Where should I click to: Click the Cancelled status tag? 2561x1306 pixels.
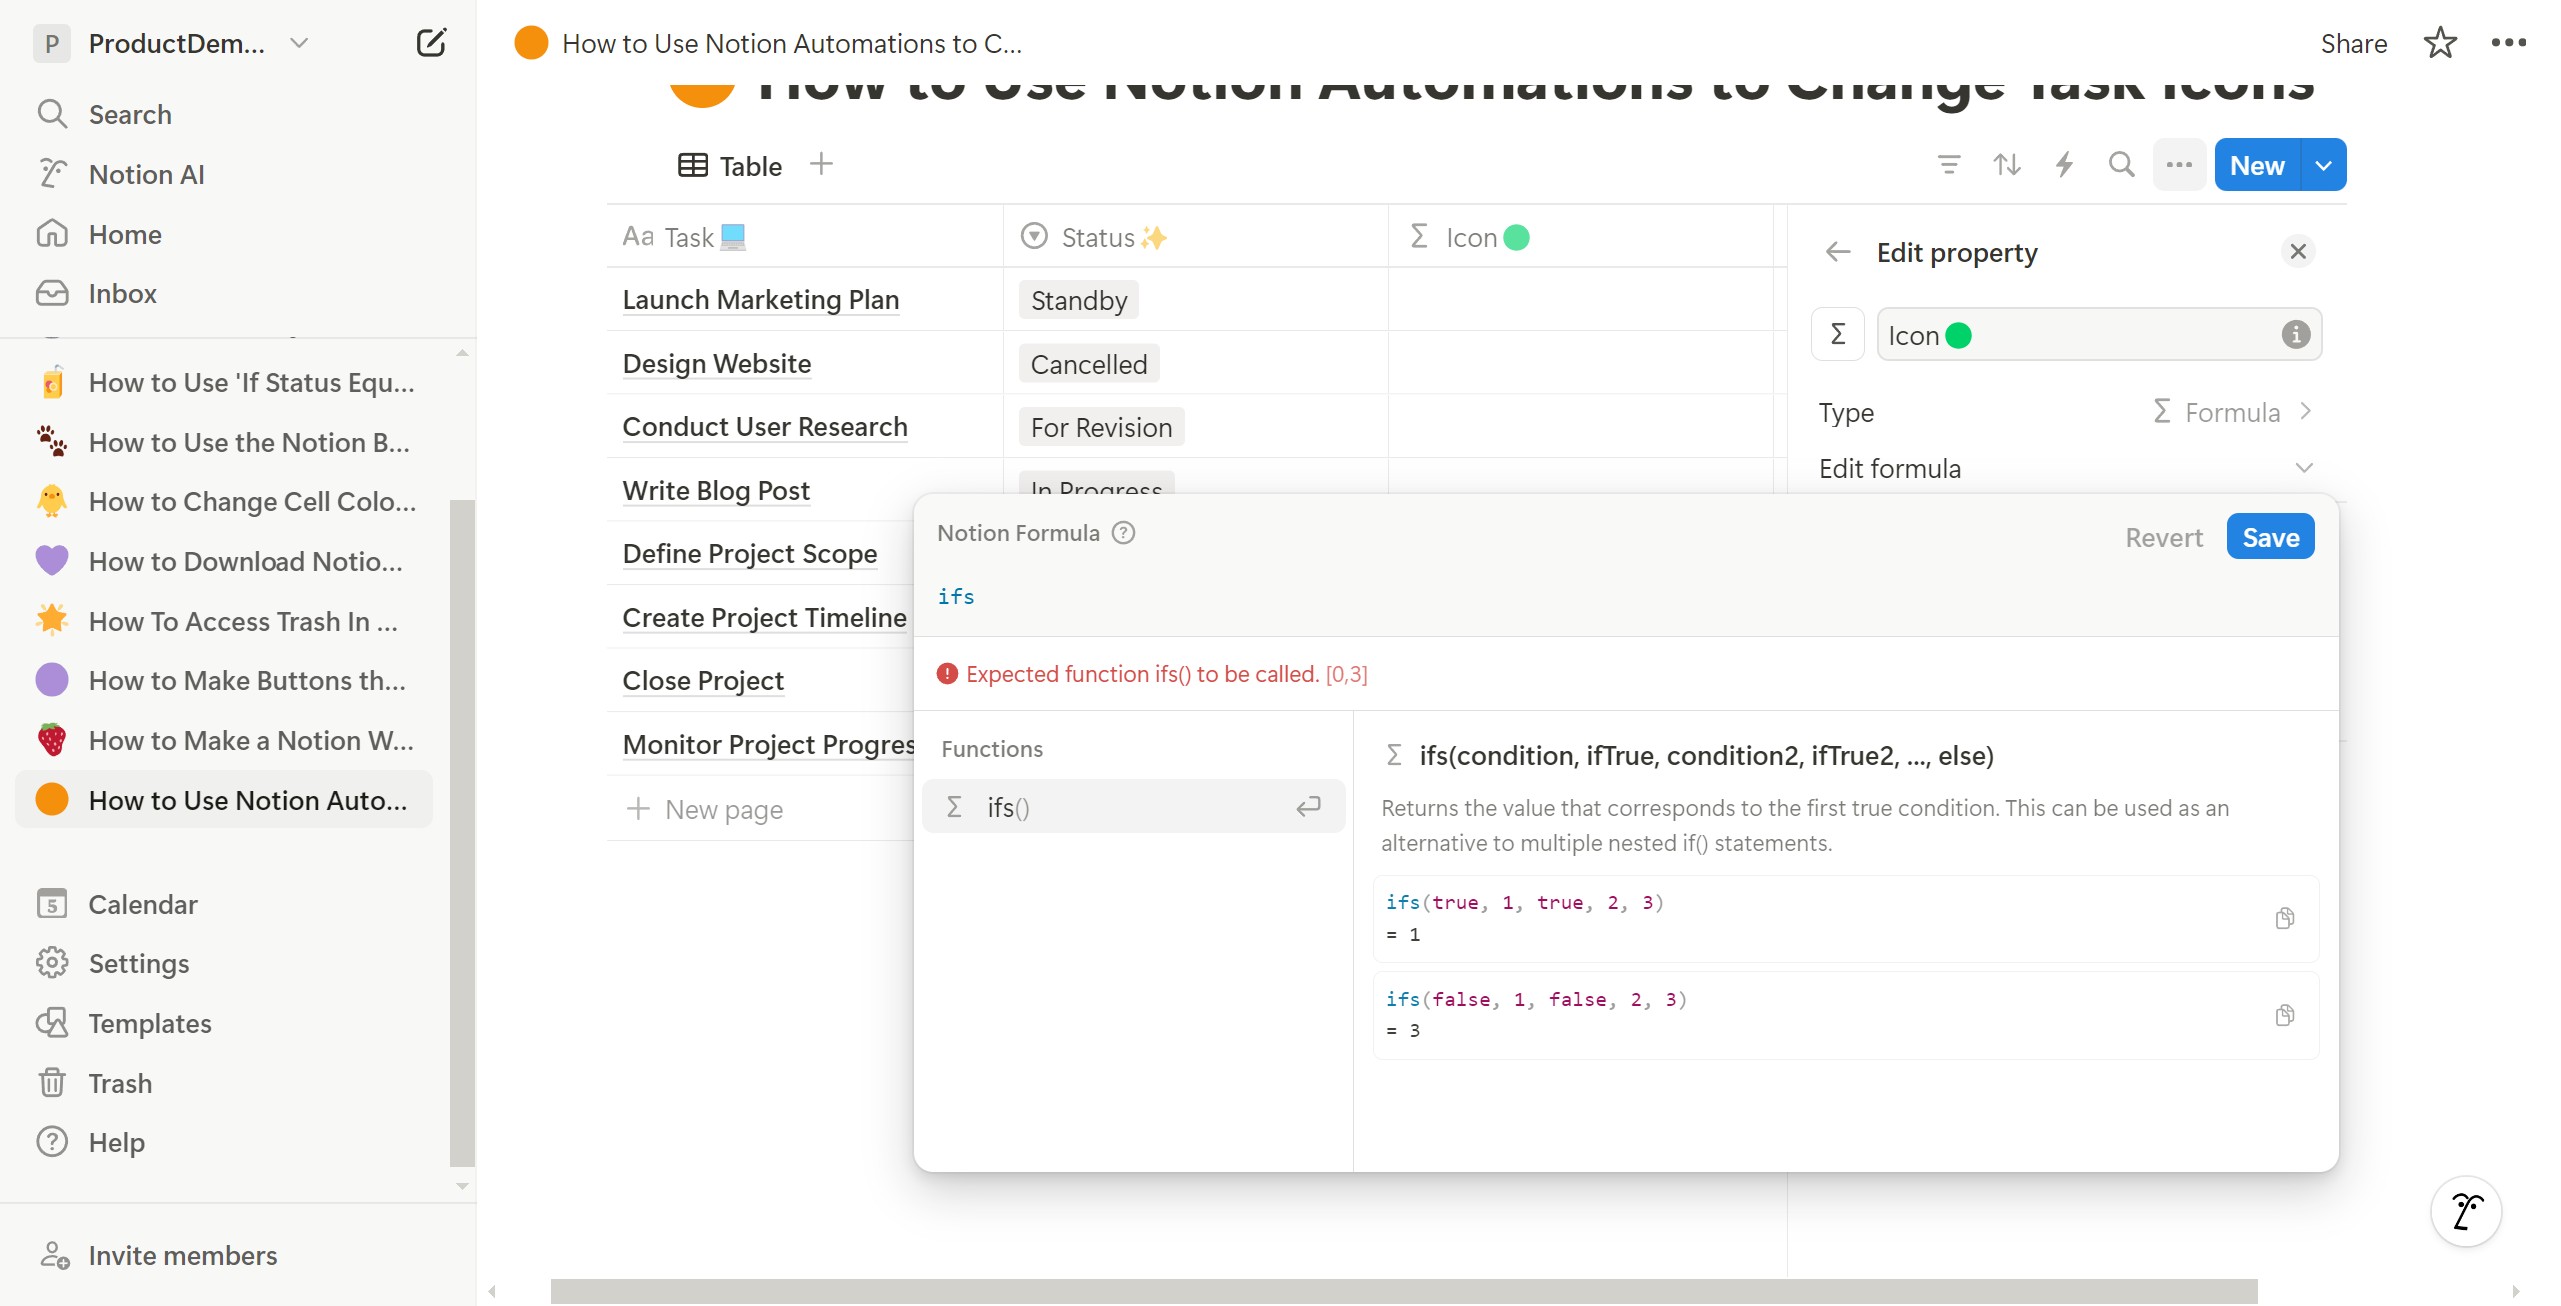(x=1089, y=364)
